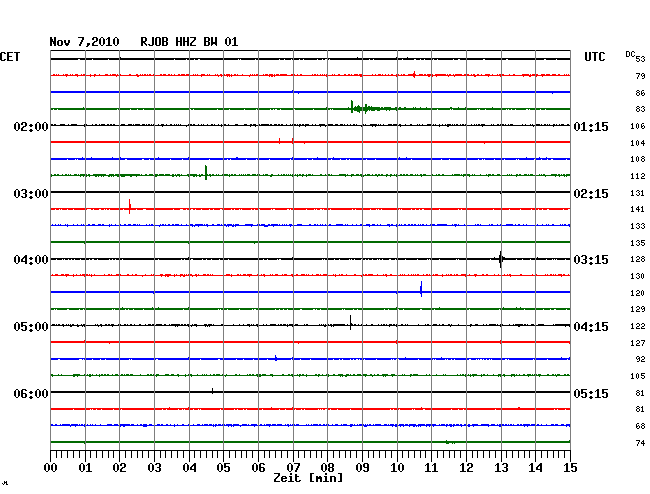This screenshot has width=650, height=494.
Task: Click the 00 minute axis tick label
Action: (51, 468)
